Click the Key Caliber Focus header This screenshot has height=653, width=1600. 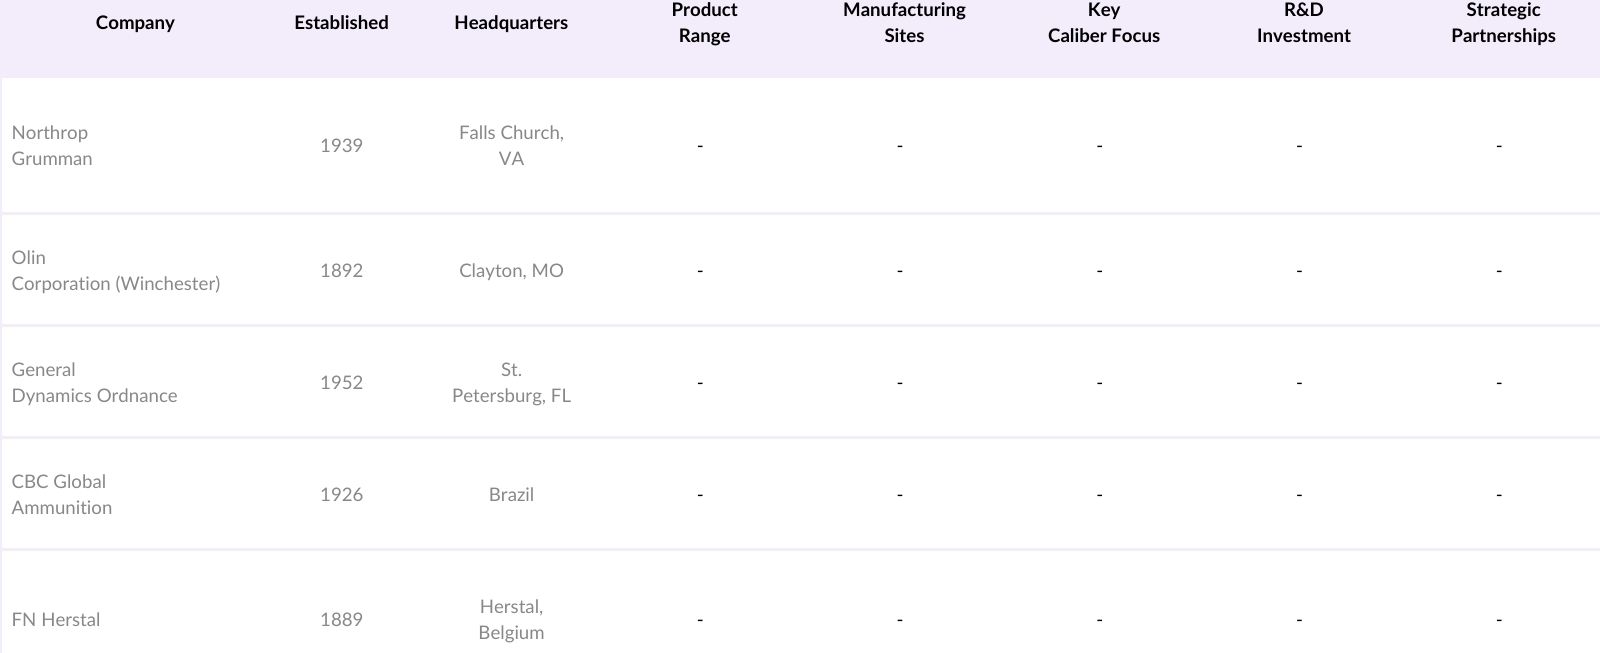(1103, 23)
